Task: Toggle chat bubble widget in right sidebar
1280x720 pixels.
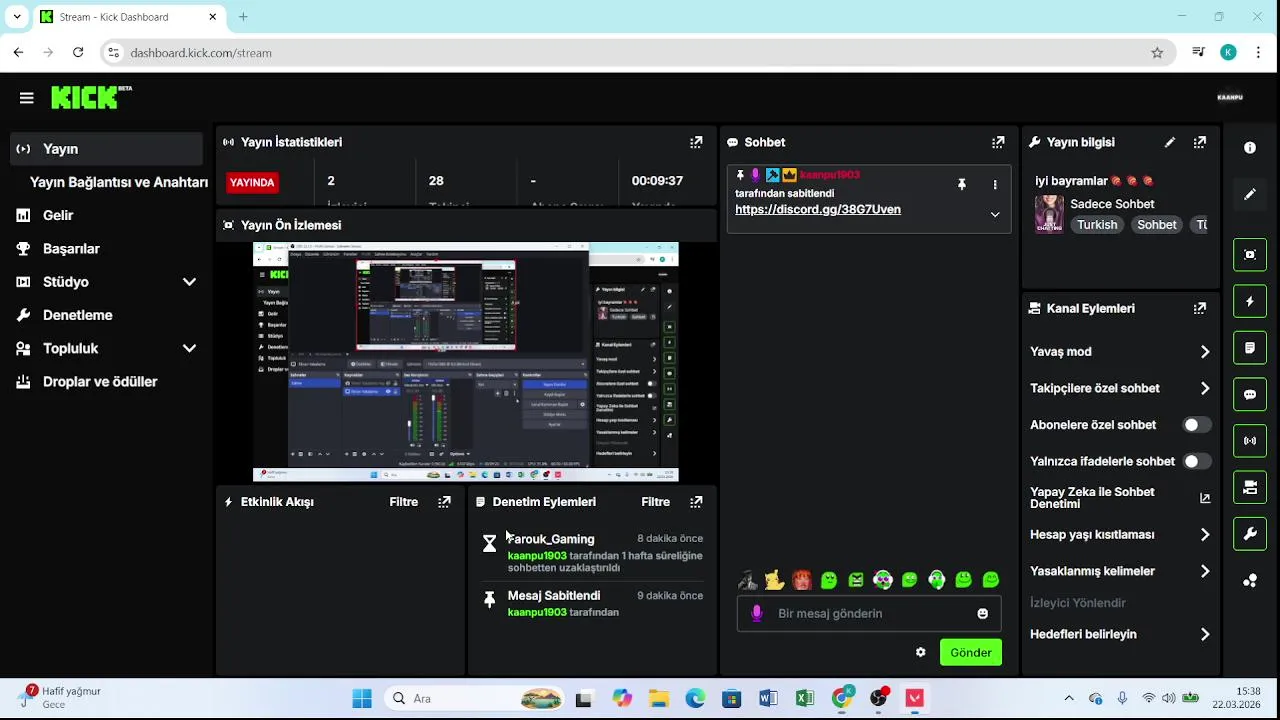Action: tap(1250, 394)
